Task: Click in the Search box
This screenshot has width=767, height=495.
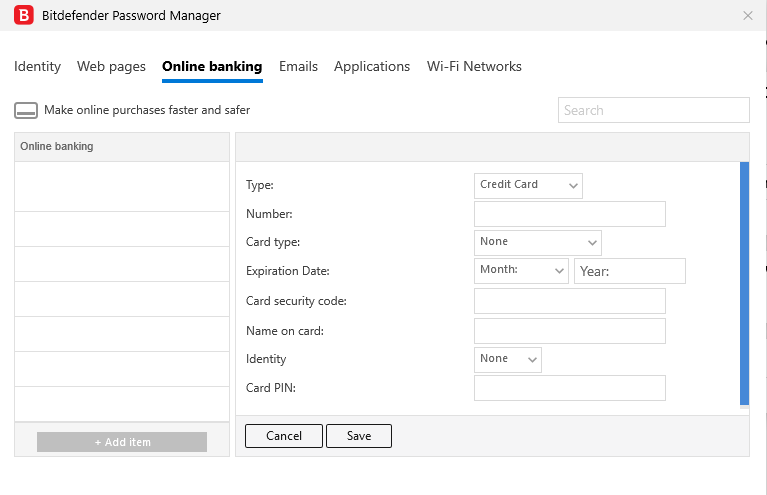Action: click(653, 110)
